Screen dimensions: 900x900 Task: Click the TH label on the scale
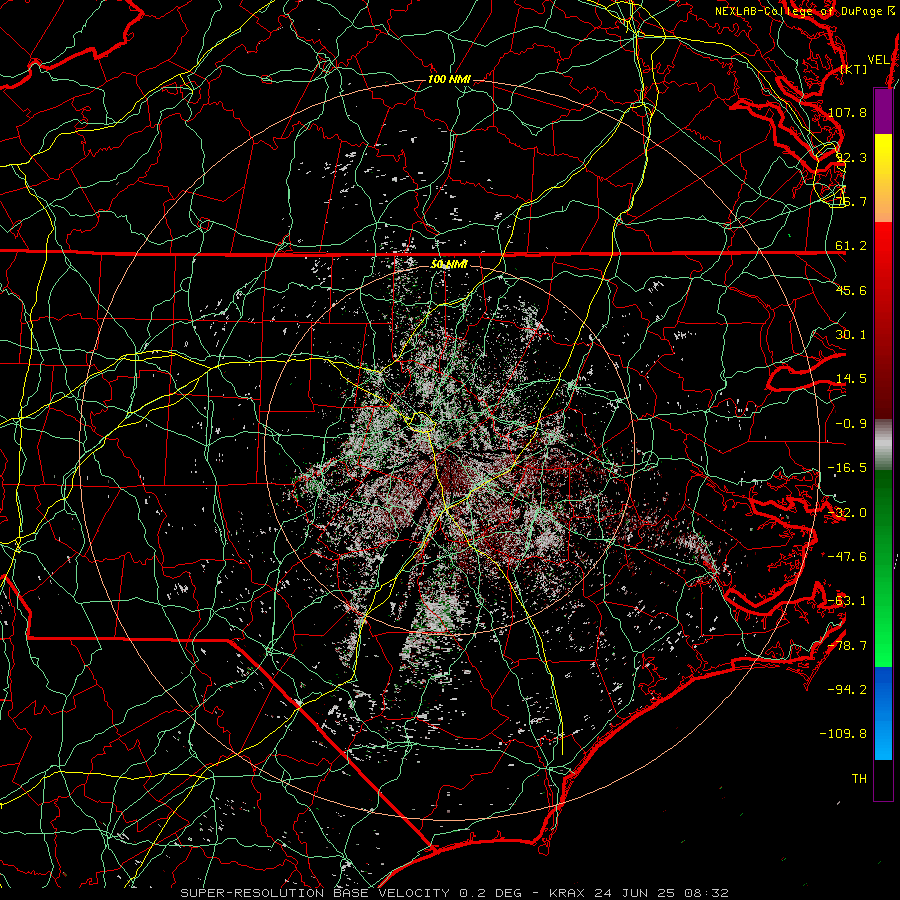point(859,779)
